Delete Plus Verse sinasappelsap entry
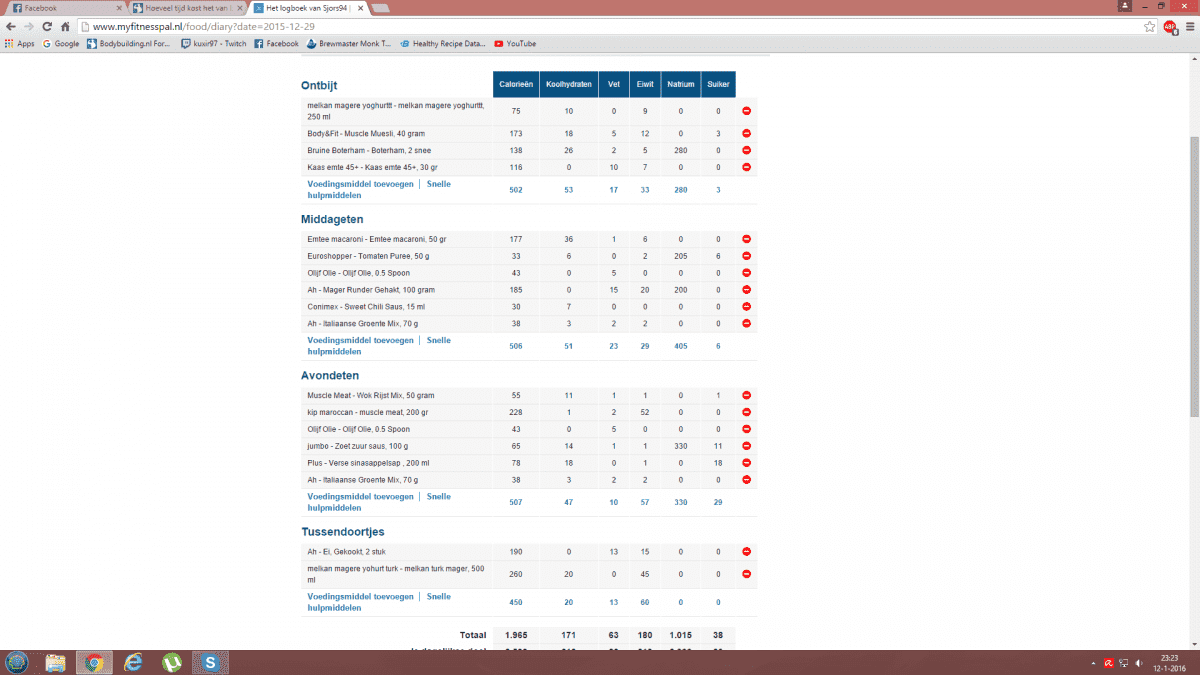 [746, 463]
